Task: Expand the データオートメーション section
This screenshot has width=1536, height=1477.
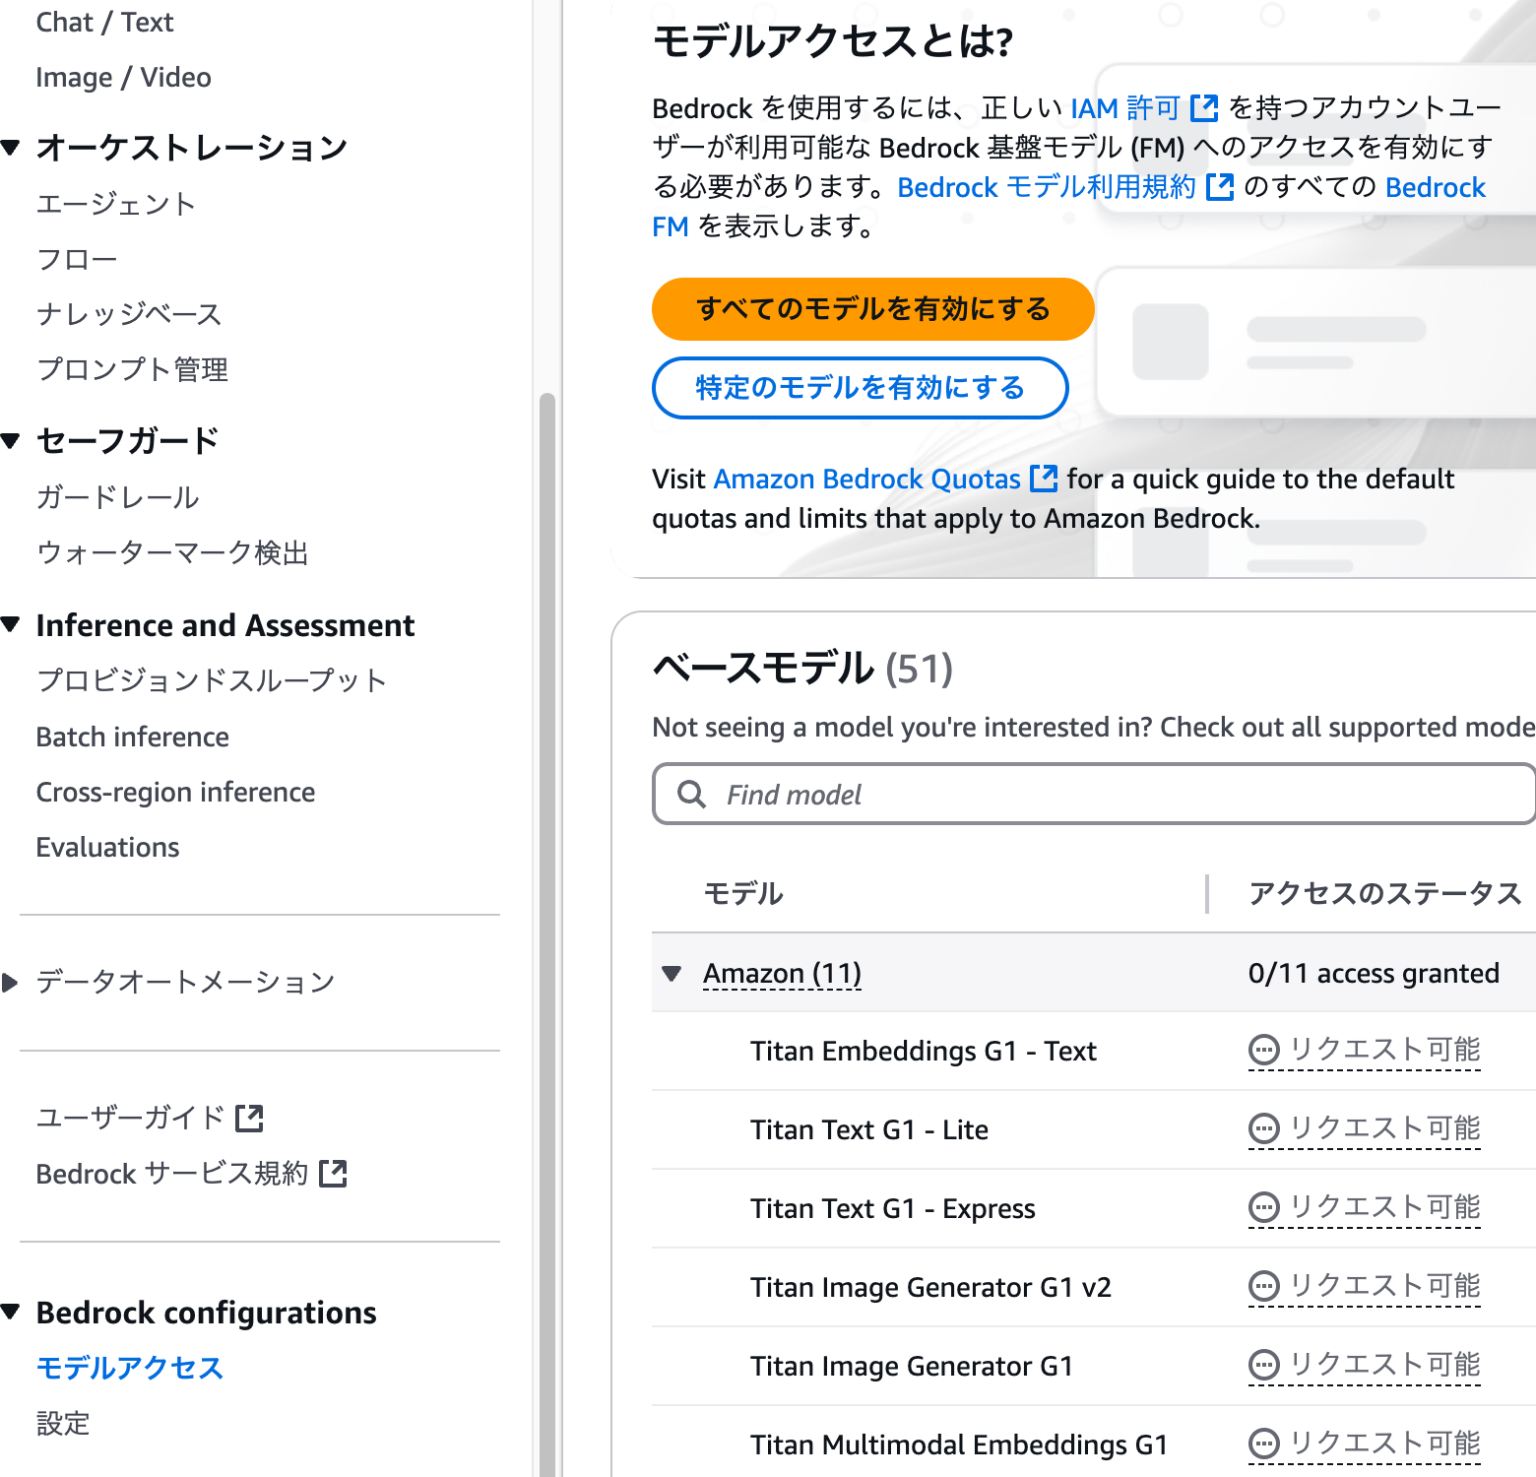Action: 10,982
